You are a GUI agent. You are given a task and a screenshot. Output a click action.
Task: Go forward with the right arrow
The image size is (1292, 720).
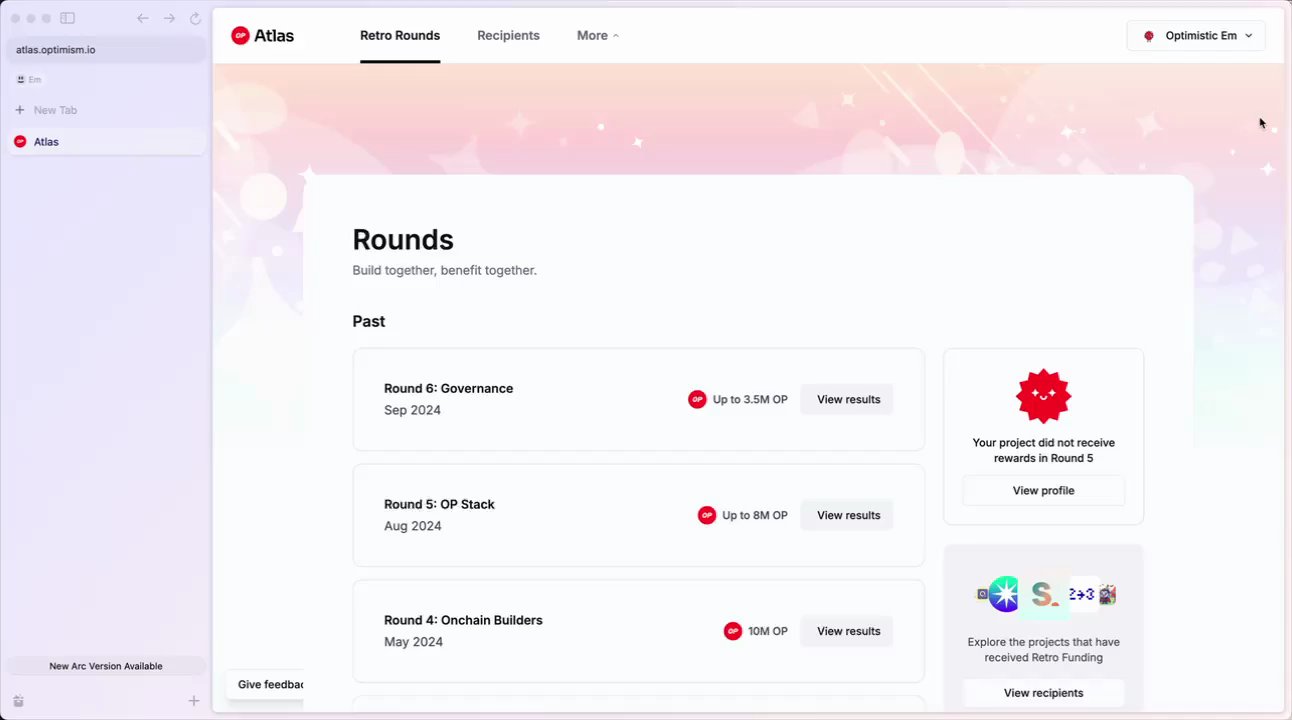point(169,18)
